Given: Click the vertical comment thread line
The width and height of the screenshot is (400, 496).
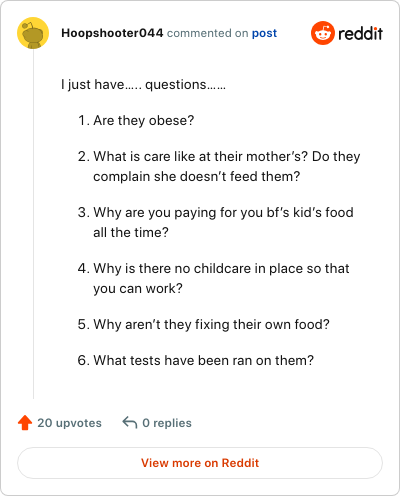Looking at the screenshot, I should [33, 224].
